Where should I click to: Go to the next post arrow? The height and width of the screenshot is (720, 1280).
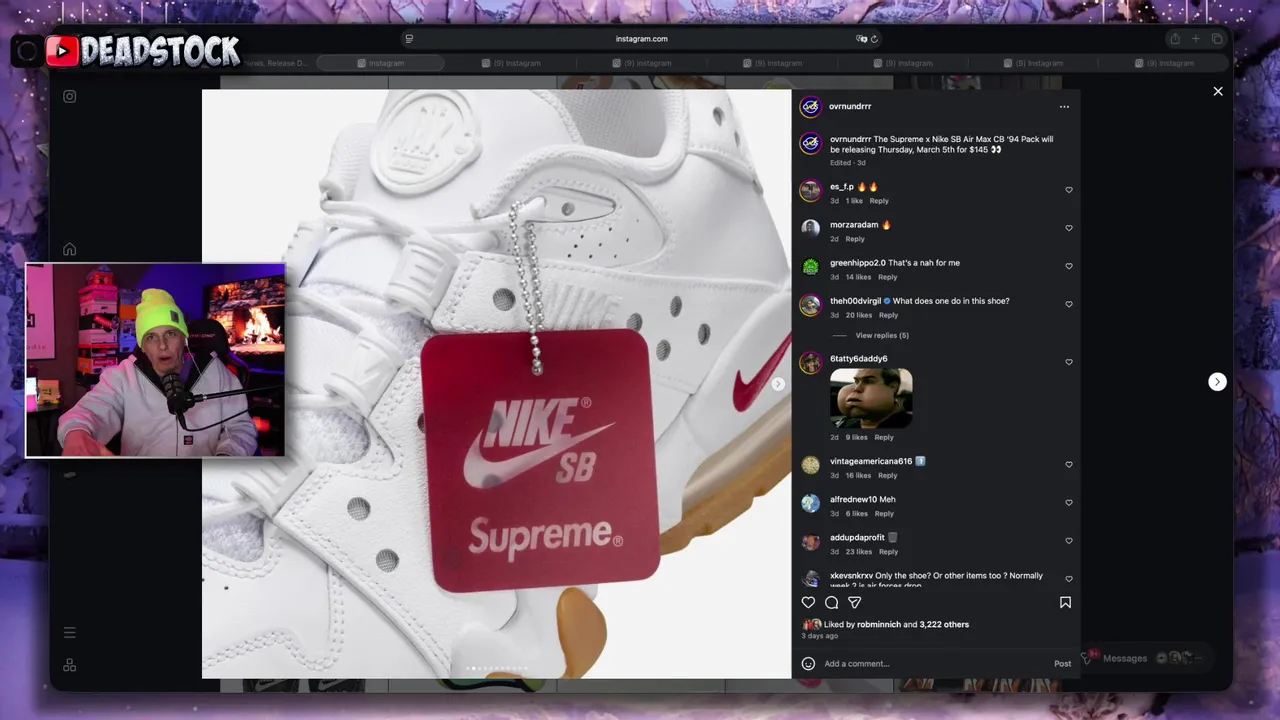tap(1217, 382)
